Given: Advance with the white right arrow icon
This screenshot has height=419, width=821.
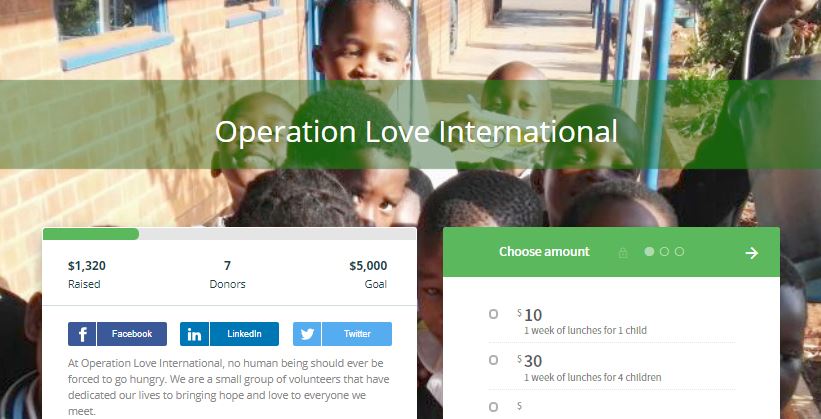Looking at the screenshot, I should (752, 253).
